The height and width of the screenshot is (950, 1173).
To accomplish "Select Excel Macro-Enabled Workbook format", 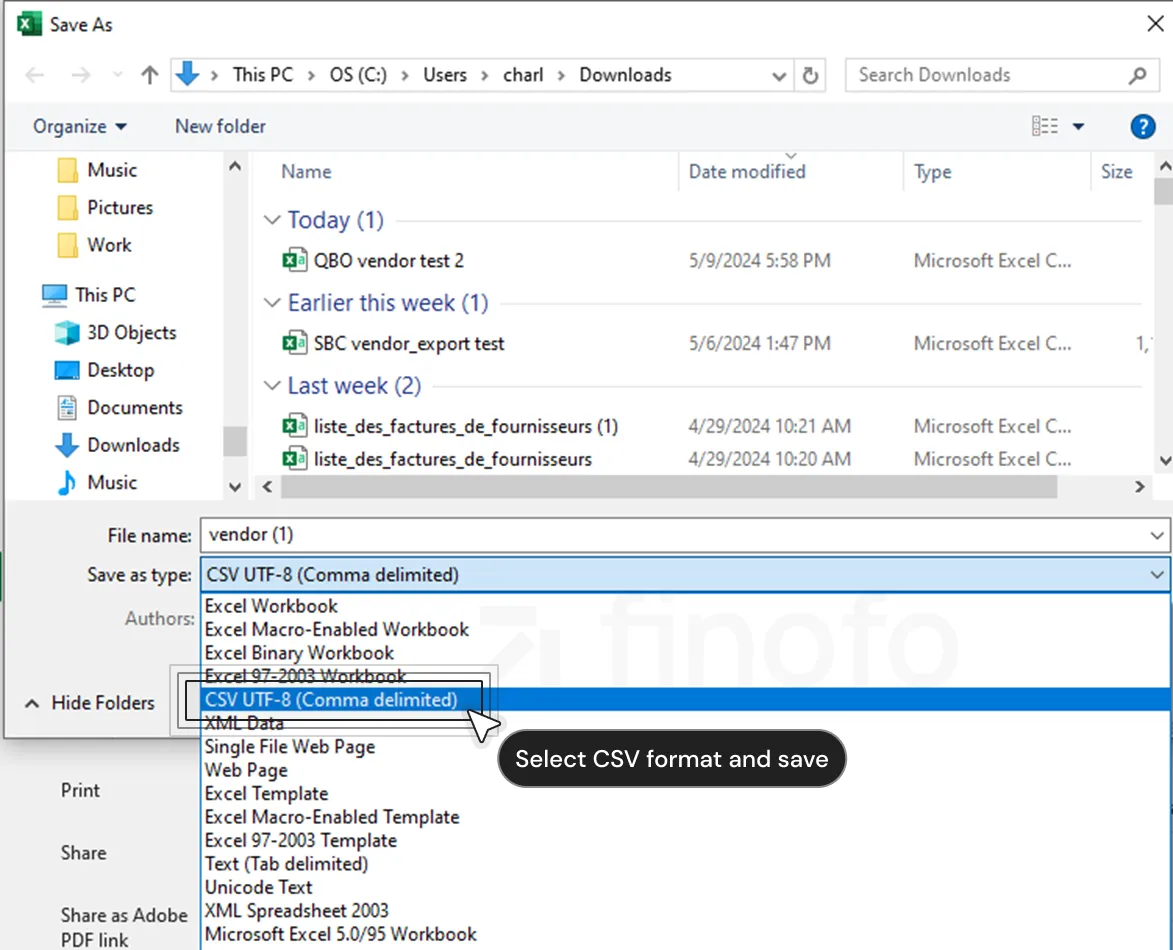I will coord(686,630).
